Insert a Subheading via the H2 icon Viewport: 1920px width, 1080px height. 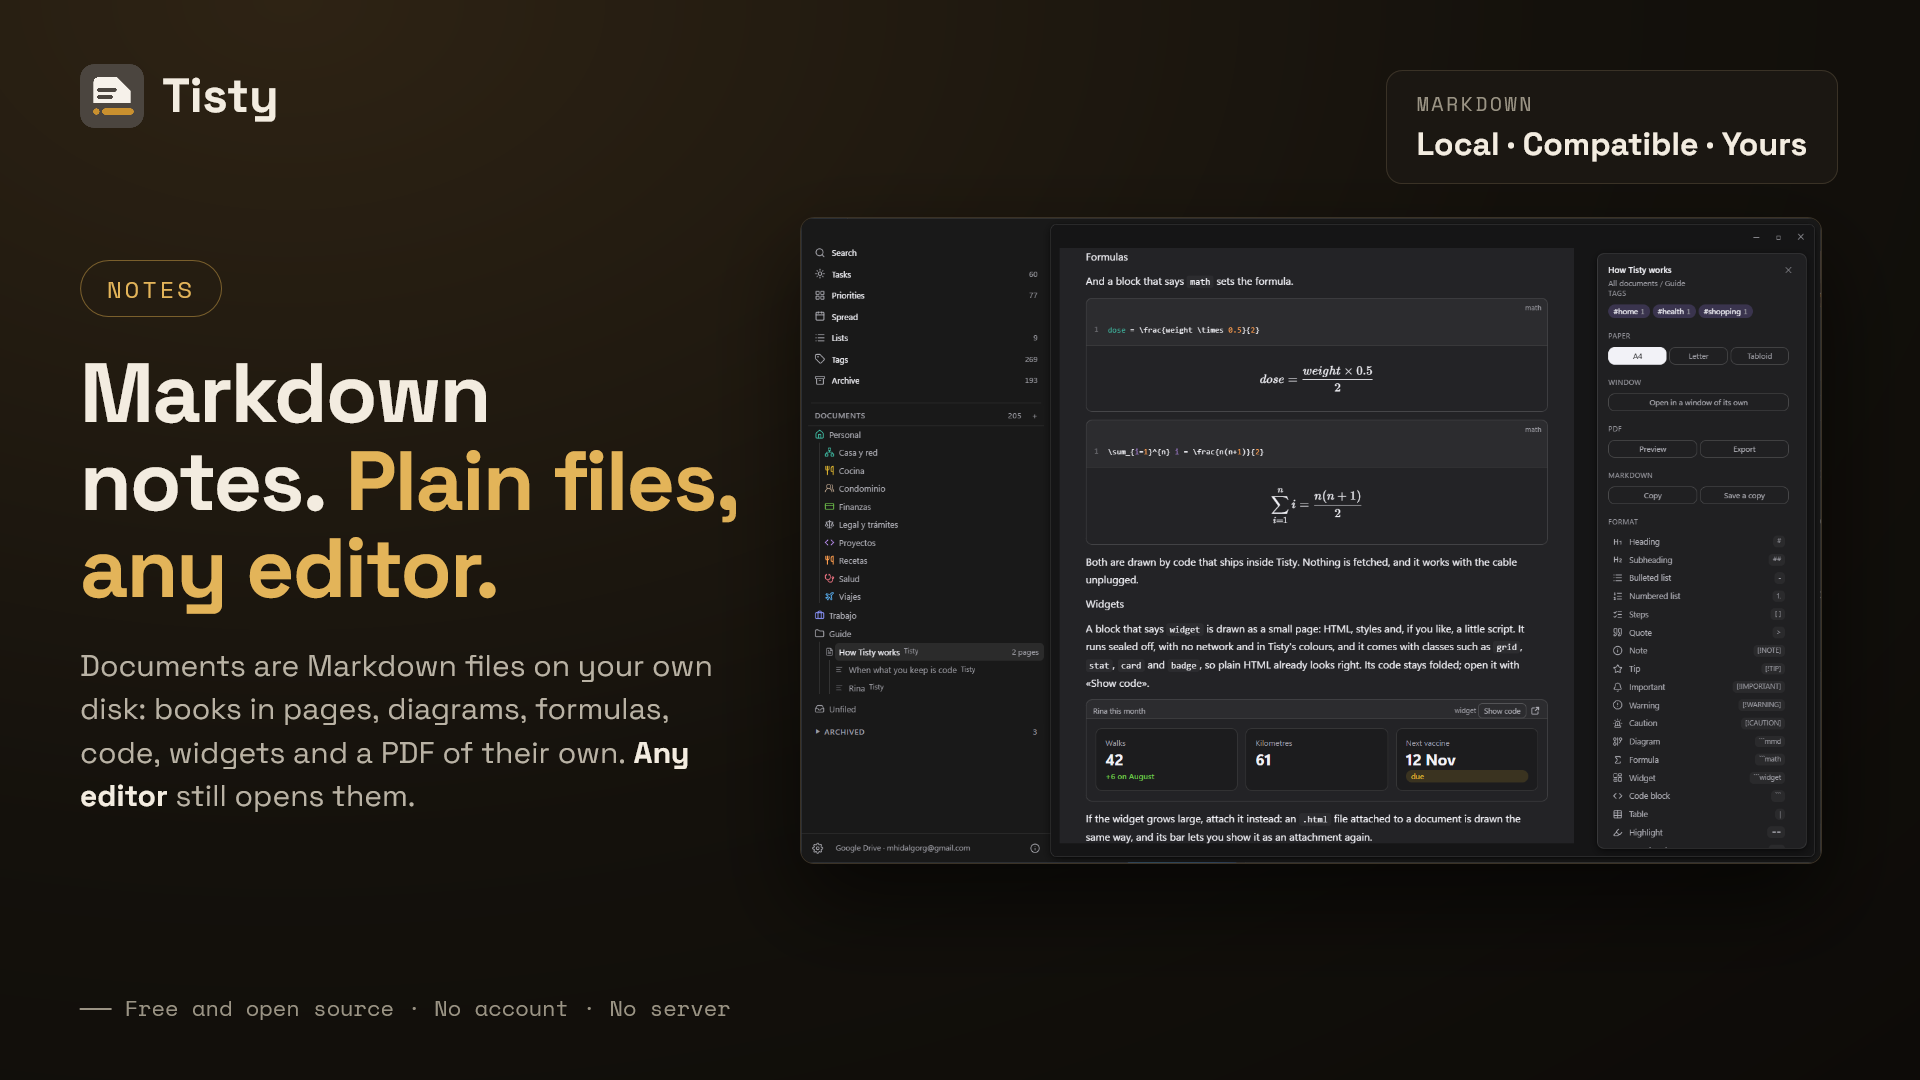click(1617, 560)
